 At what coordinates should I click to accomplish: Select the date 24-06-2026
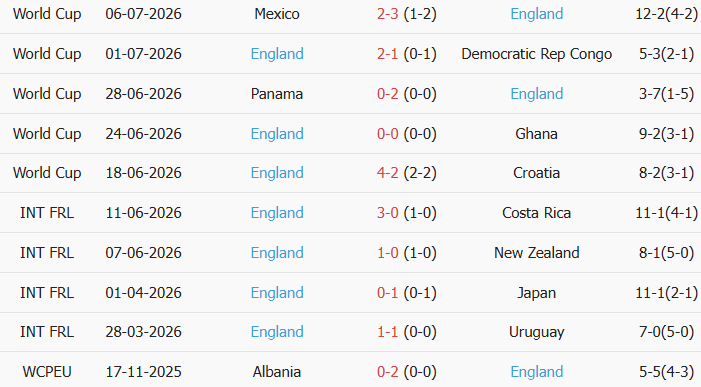pyautogui.click(x=144, y=134)
